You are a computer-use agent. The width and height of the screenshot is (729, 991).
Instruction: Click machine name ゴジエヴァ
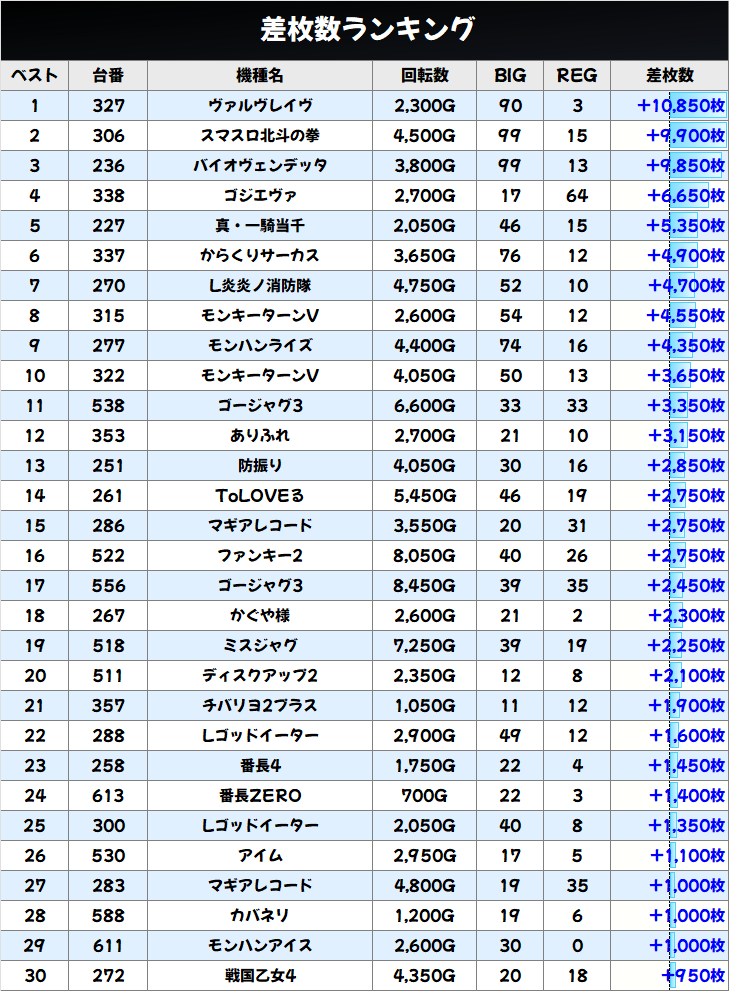coord(260,195)
